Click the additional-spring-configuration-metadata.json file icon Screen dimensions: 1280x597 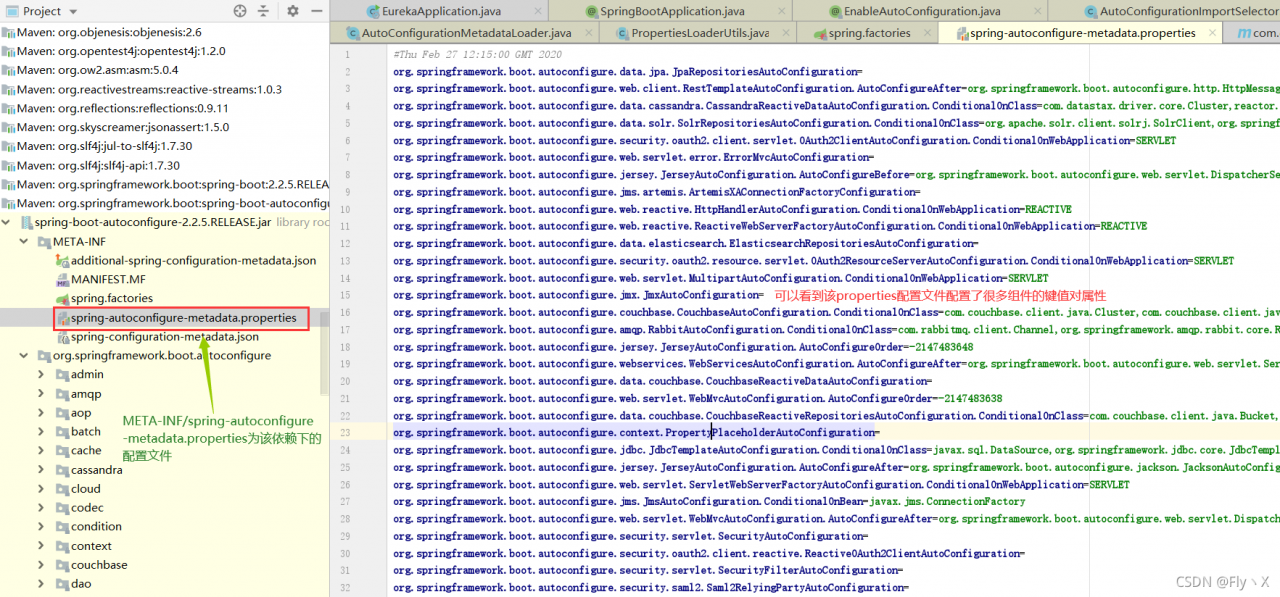62,261
